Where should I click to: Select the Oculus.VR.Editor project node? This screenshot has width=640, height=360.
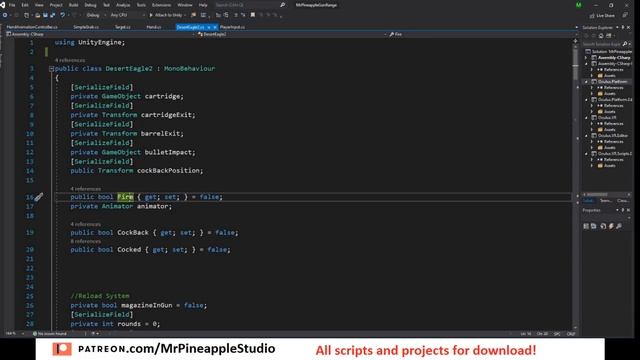tap(610, 136)
